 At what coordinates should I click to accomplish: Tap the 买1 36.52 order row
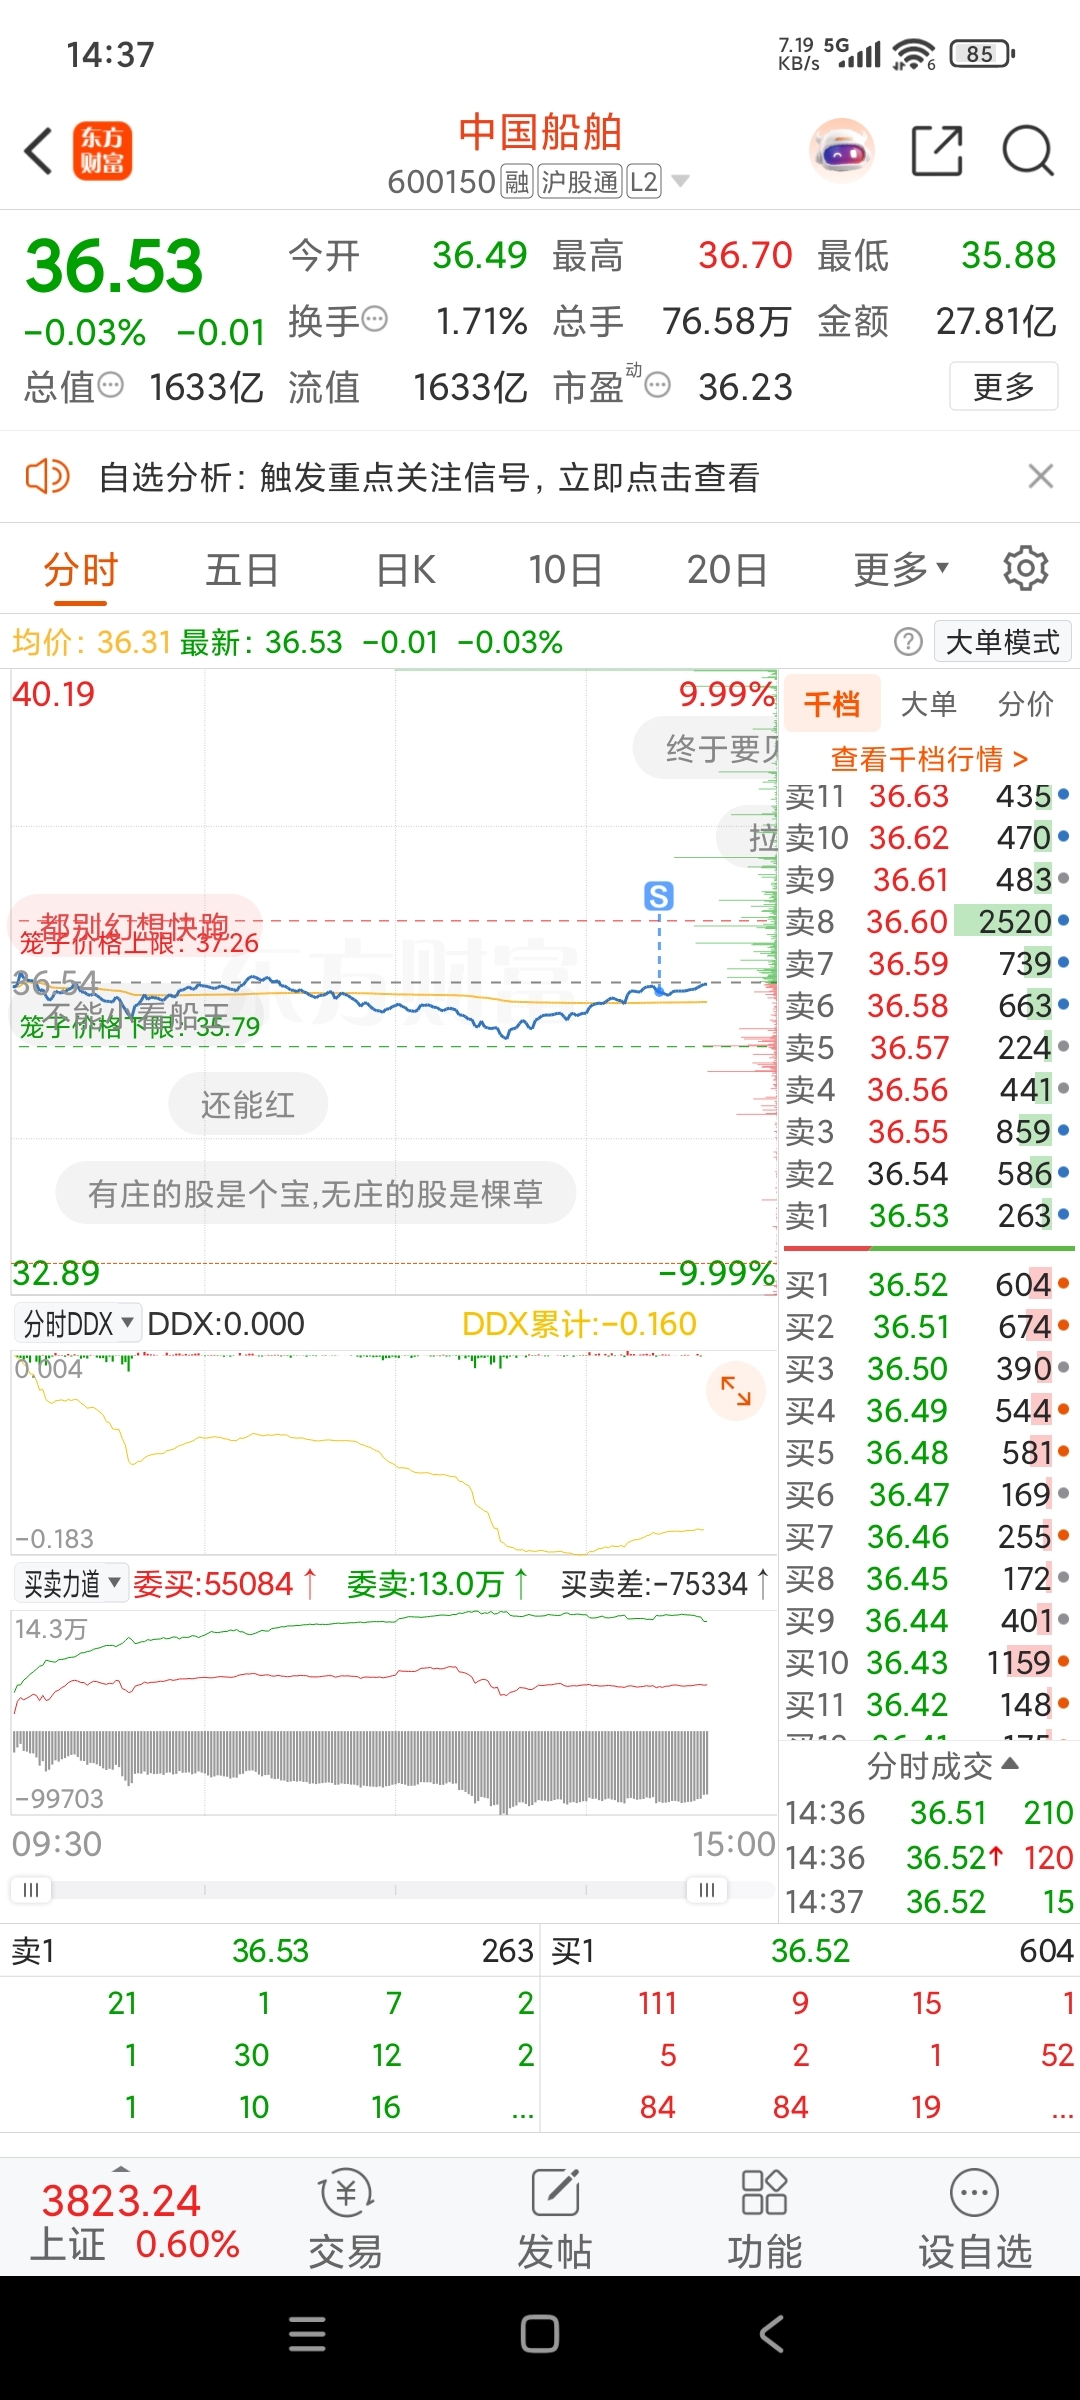928,1284
